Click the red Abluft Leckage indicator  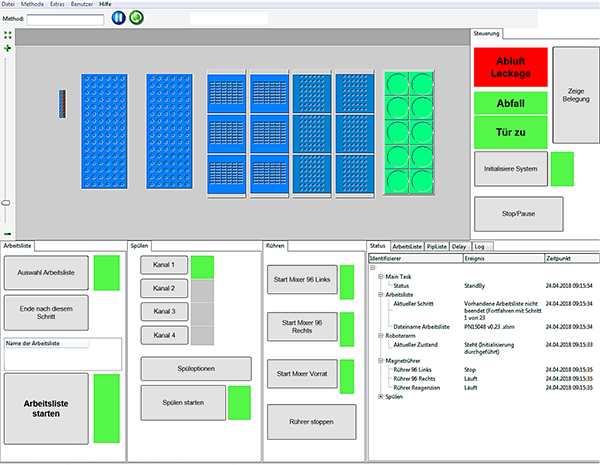510,66
